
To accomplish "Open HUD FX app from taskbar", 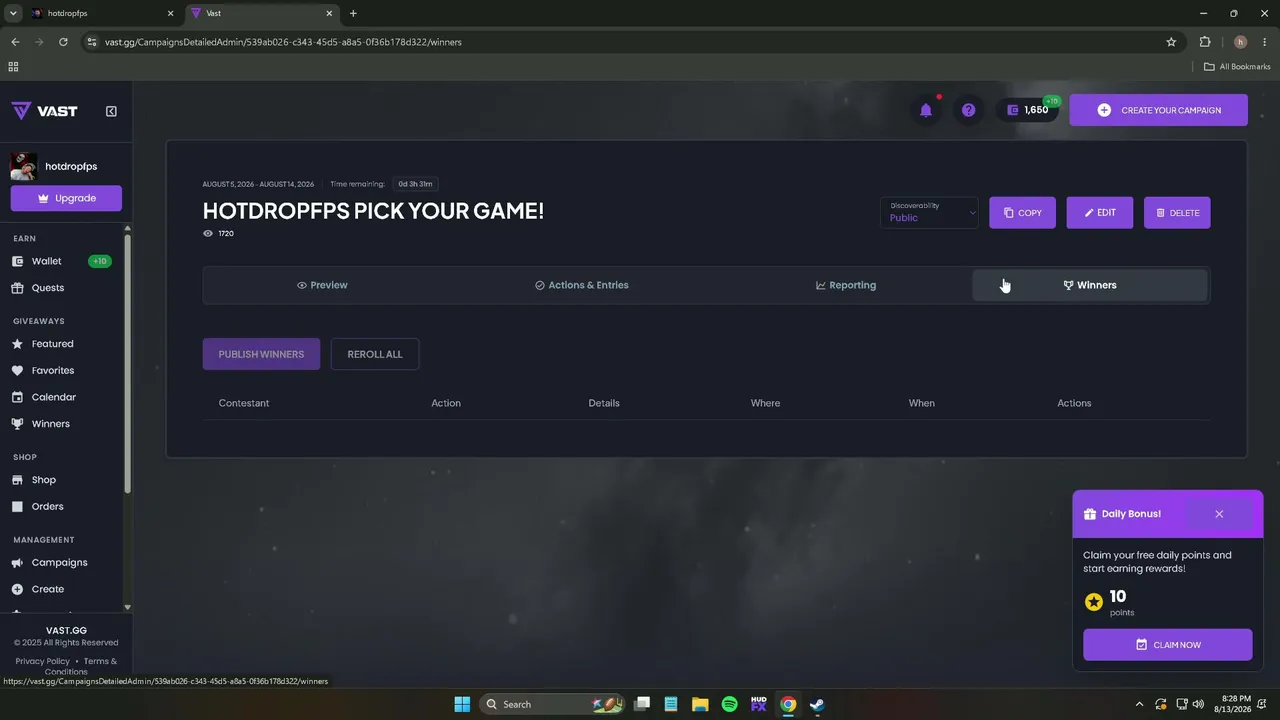I will pos(758,704).
